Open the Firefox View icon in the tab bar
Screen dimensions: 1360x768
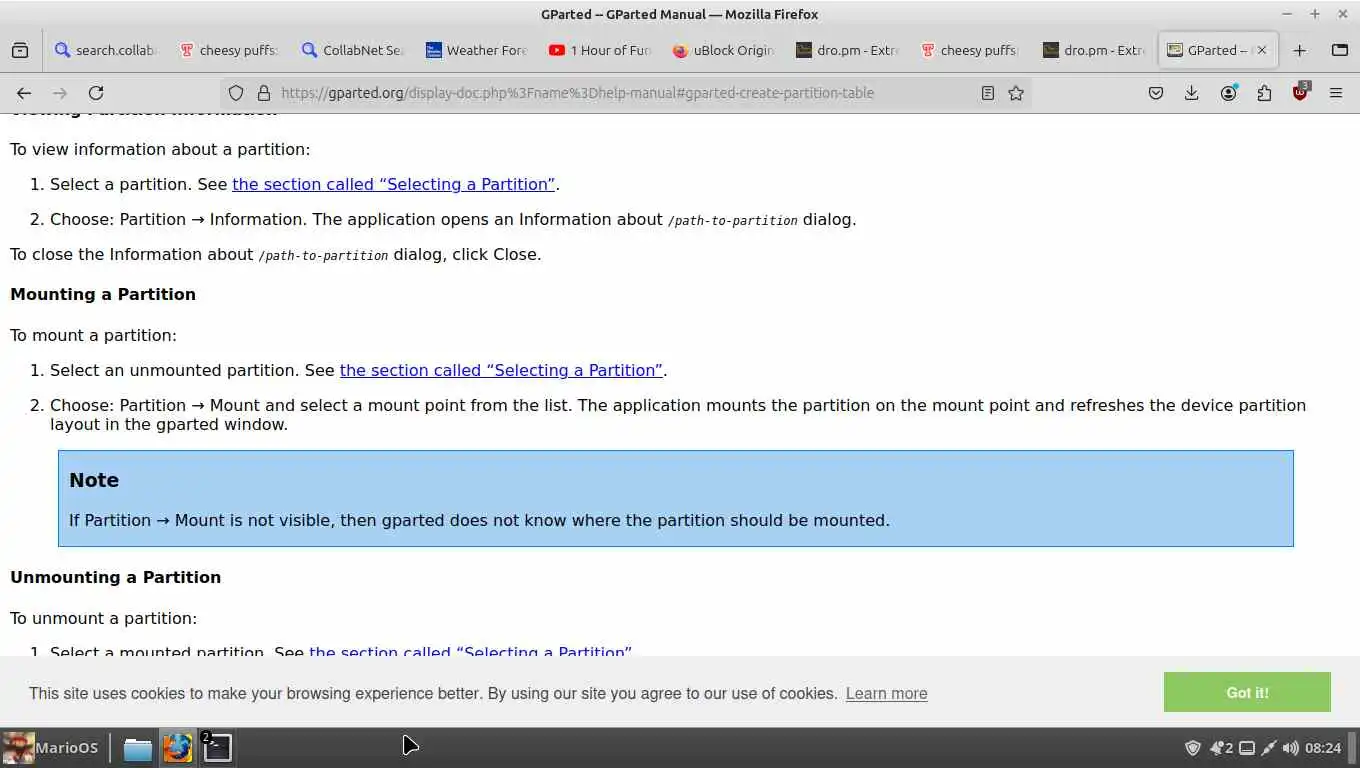(20, 50)
